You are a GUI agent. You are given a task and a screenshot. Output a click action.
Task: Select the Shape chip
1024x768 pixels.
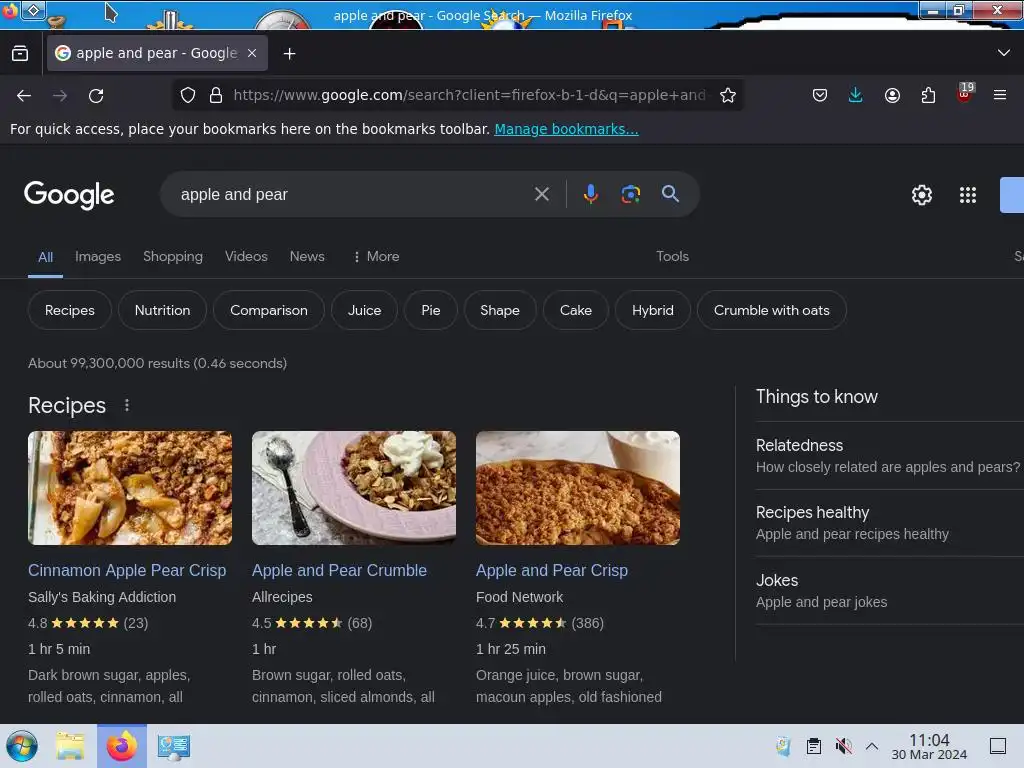click(500, 310)
